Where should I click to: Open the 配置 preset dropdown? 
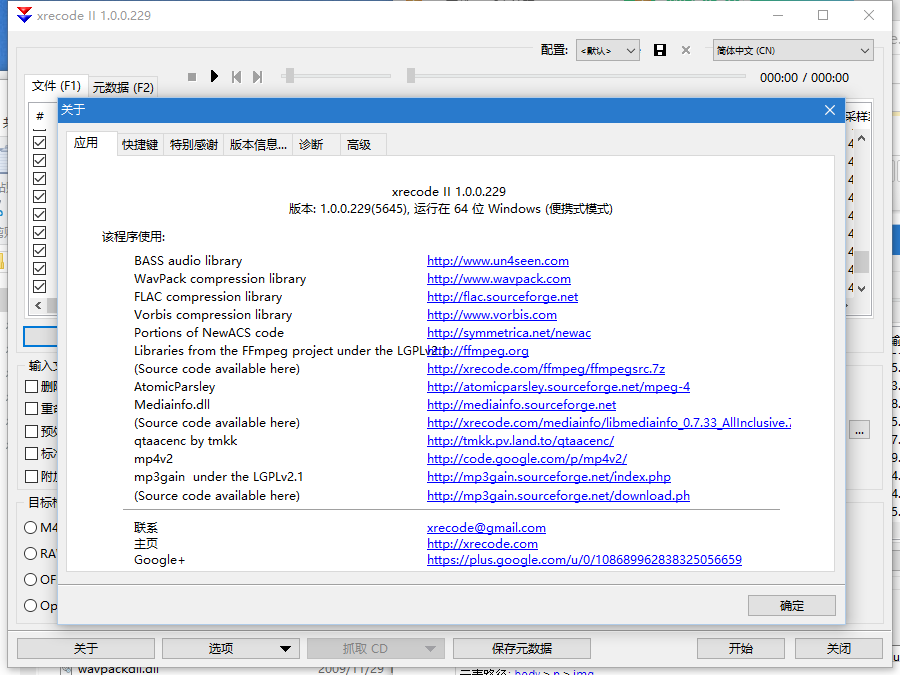point(608,50)
